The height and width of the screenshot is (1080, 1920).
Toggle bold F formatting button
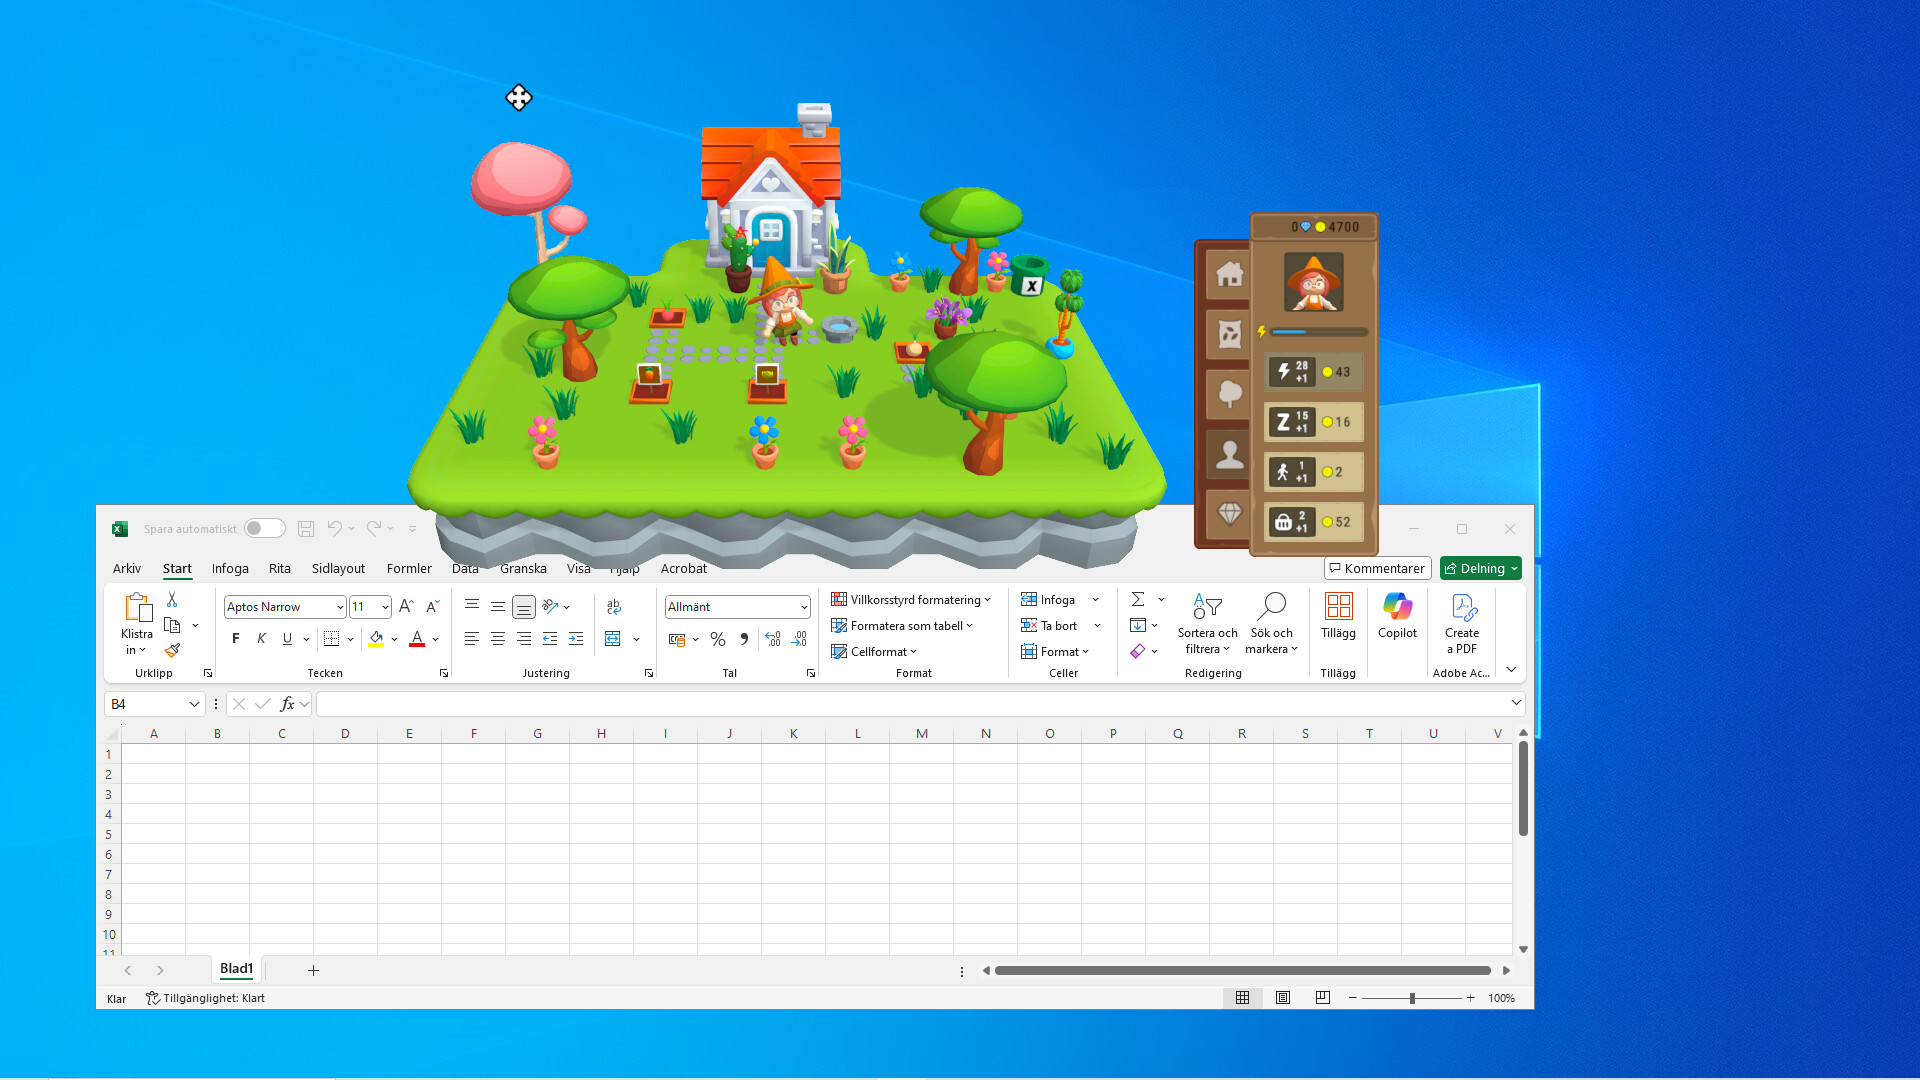click(x=236, y=639)
